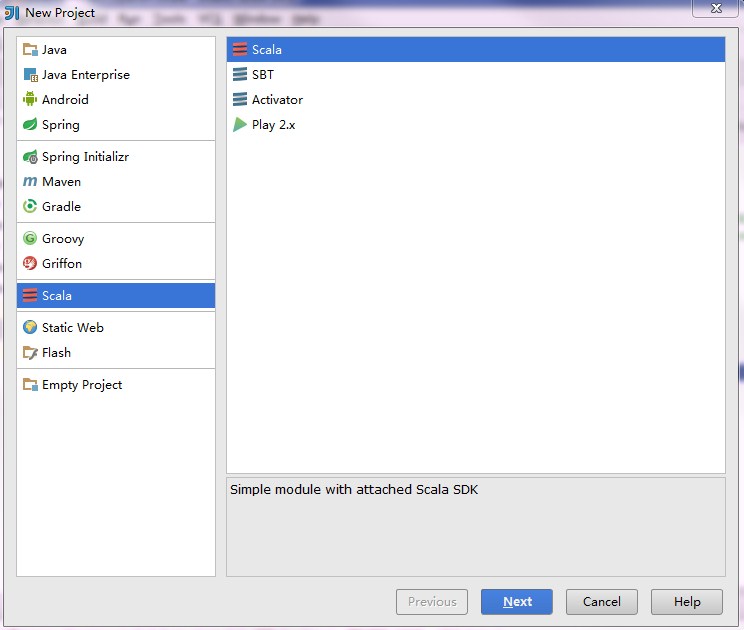Click the Next button

pos(517,602)
